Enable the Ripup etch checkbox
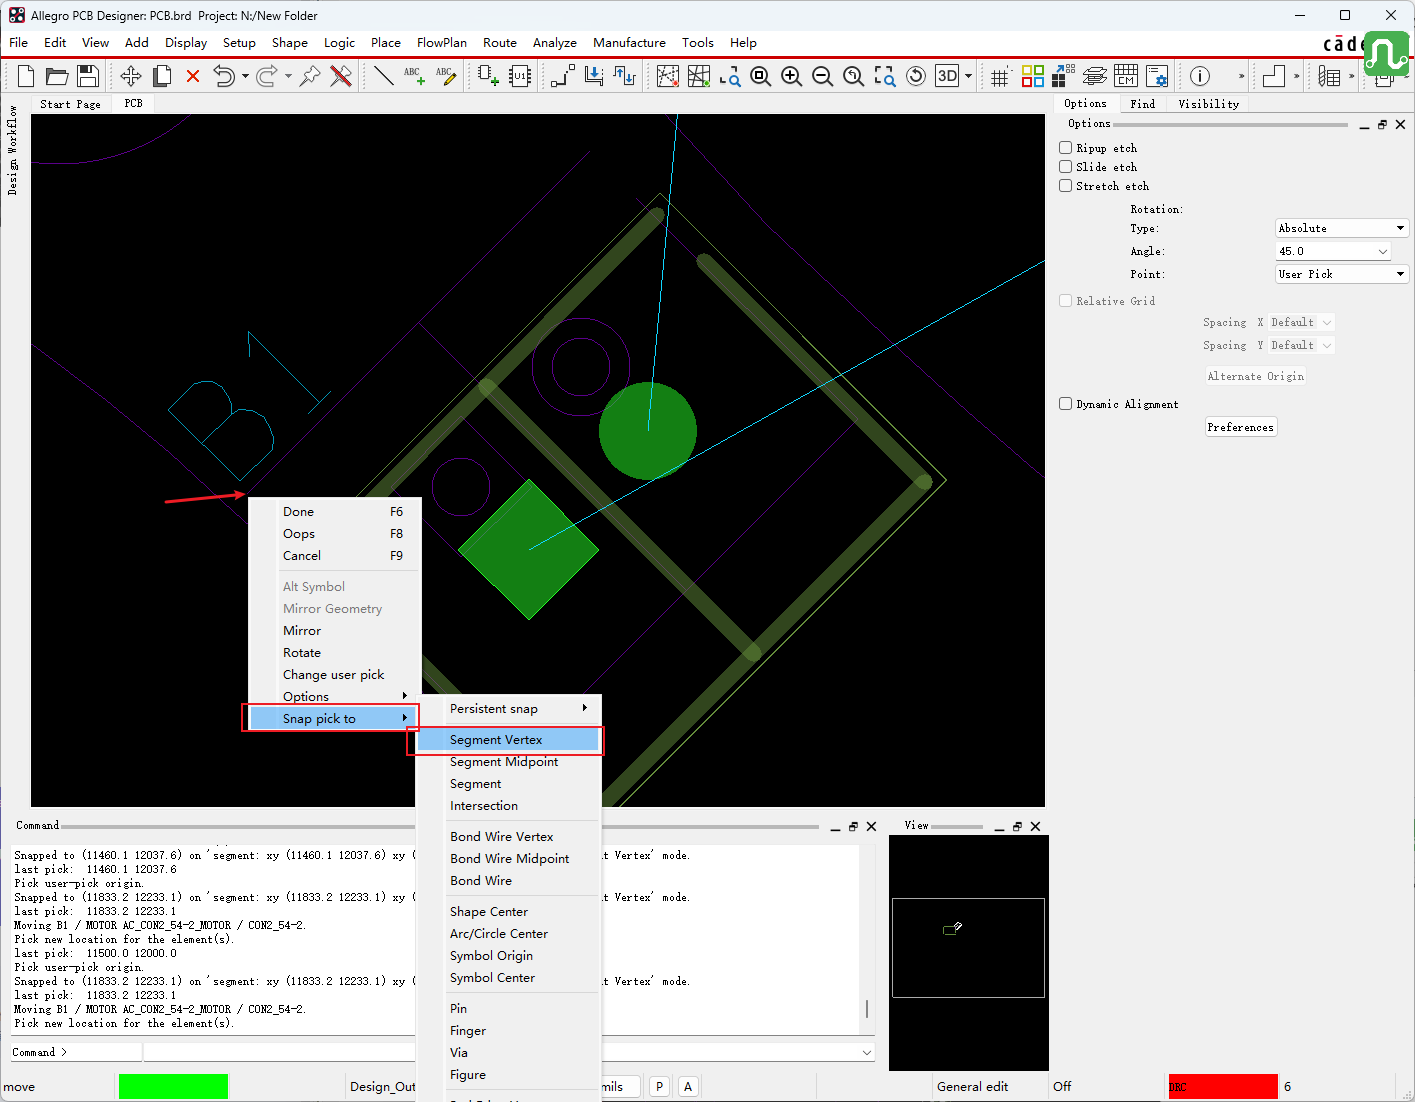The height and width of the screenshot is (1102, 1415). click(x=1066, y=148)
